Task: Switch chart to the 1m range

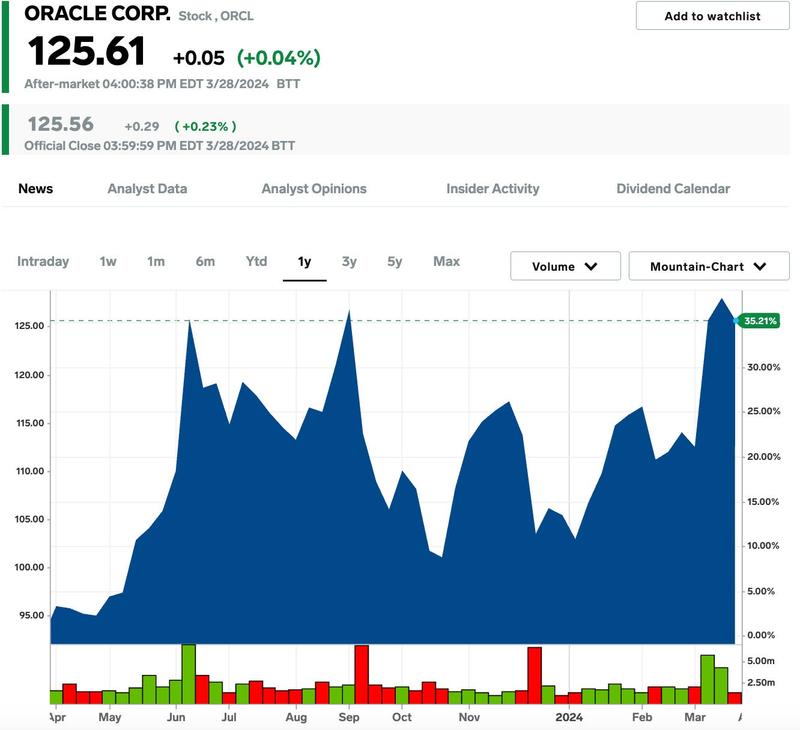Action: 156,261
